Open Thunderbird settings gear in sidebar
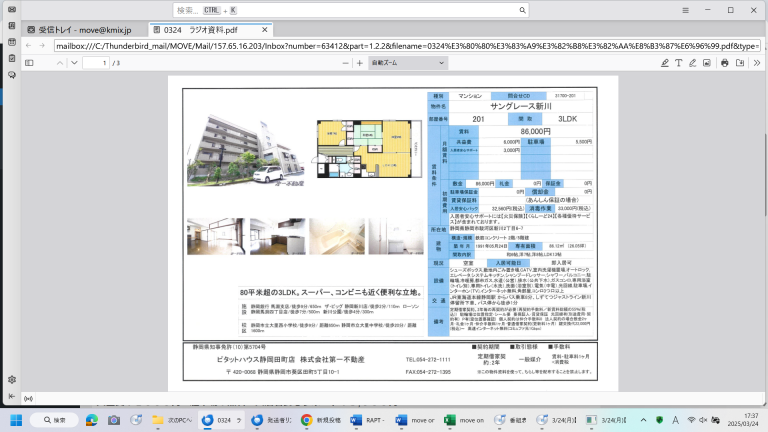768x432 pixels. 11,379
